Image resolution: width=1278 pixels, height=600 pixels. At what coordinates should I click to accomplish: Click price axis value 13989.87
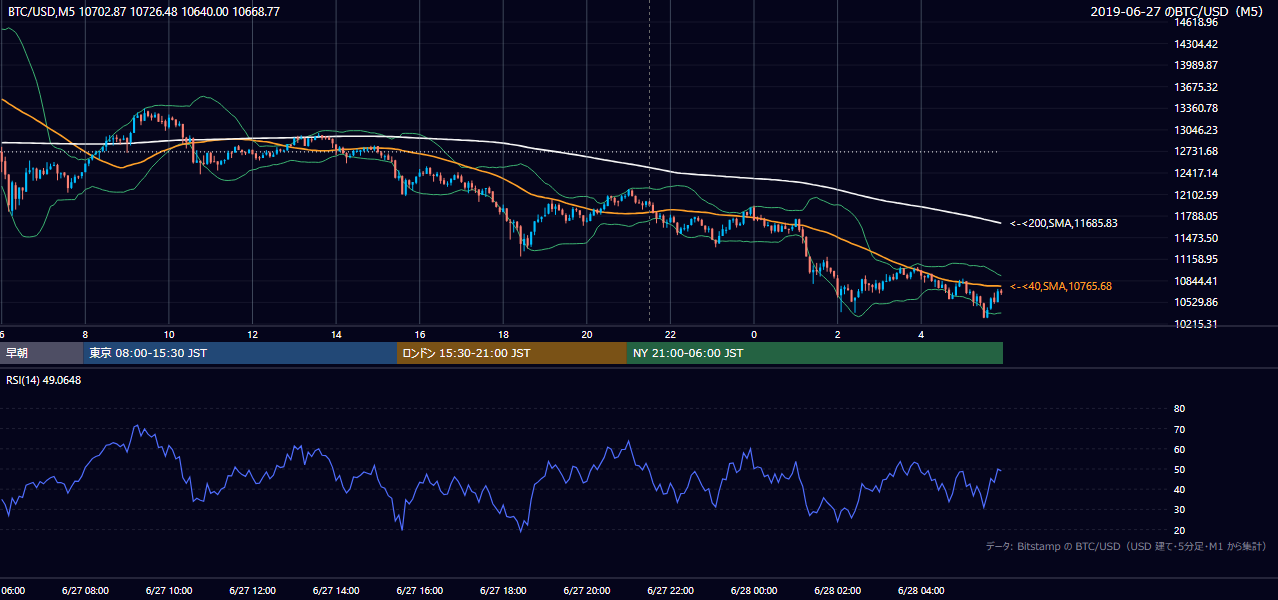pos(1197,65)
